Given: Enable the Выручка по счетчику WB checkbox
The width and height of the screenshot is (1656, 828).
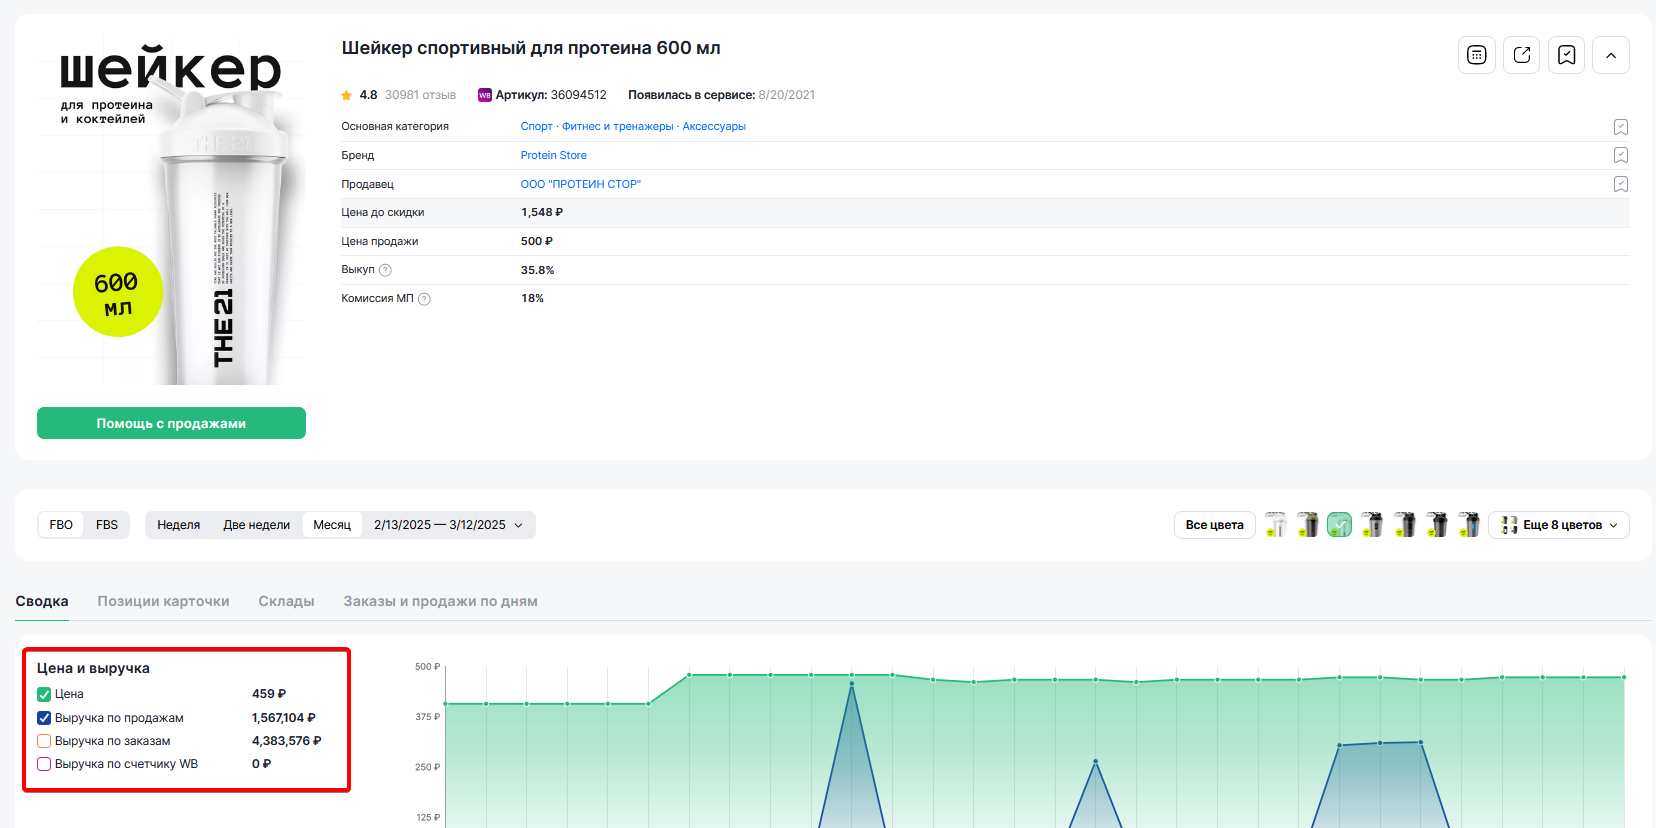Looking at the screenshot, I should tap(44, 764).
